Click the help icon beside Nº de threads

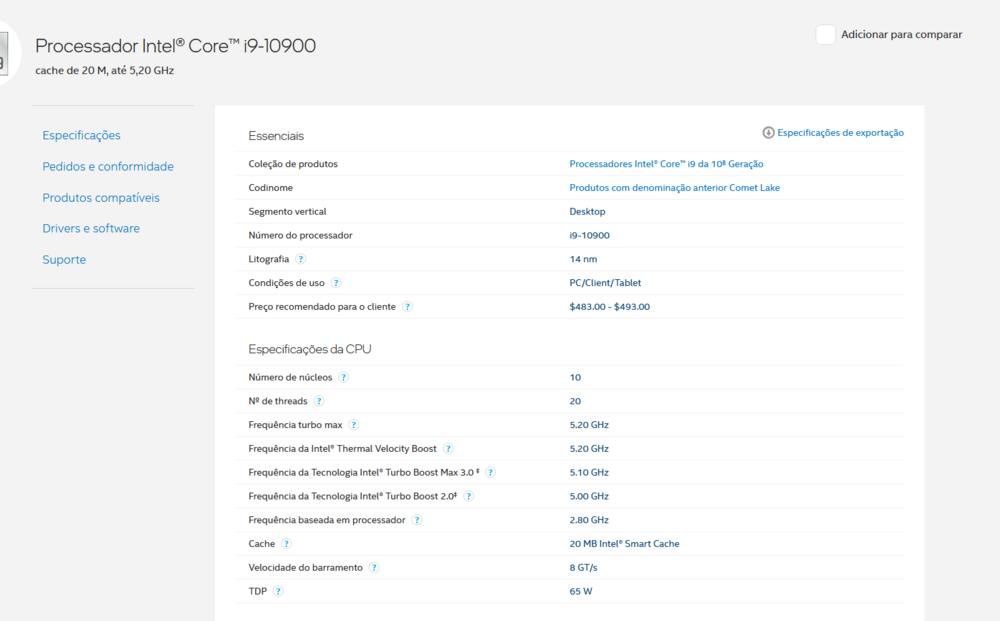click(319, 401)
